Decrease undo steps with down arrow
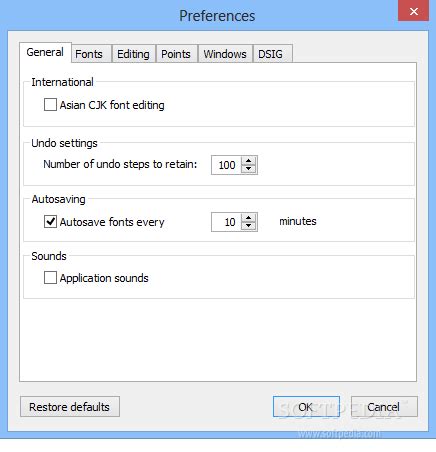This screenshot has width=436, height=452. 248,169
